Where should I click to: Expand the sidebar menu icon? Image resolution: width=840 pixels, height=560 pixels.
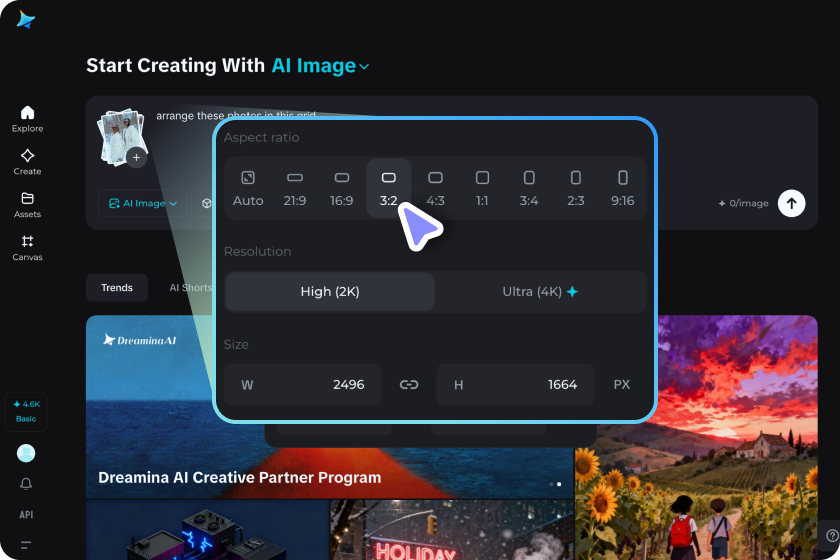[26, 545]
